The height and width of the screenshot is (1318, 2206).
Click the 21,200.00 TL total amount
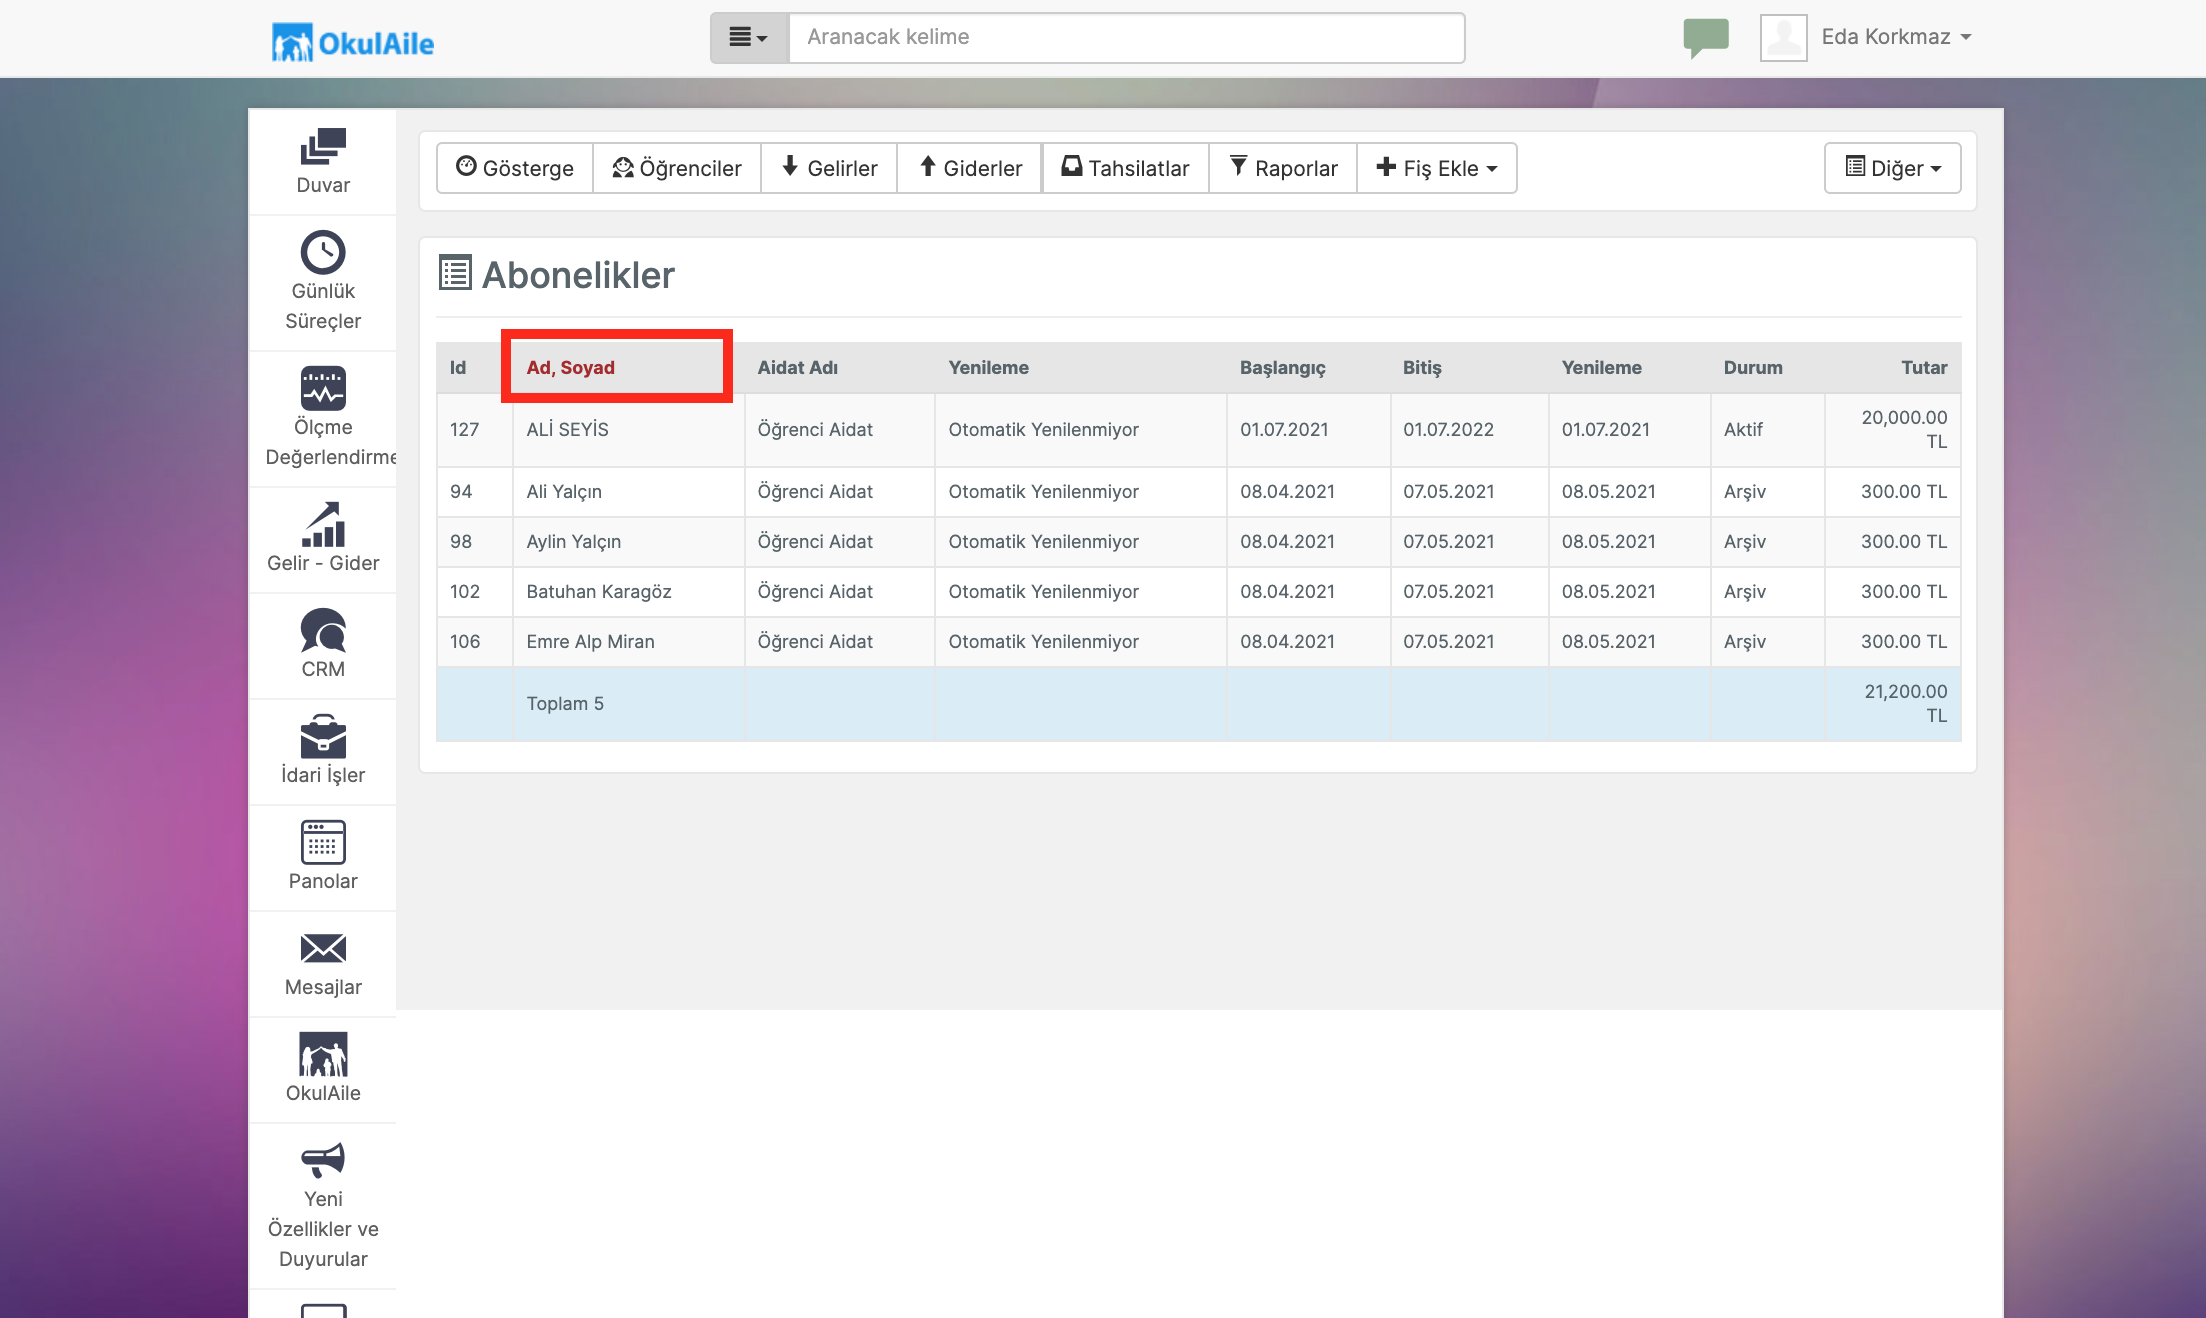tap(1905, 703)
